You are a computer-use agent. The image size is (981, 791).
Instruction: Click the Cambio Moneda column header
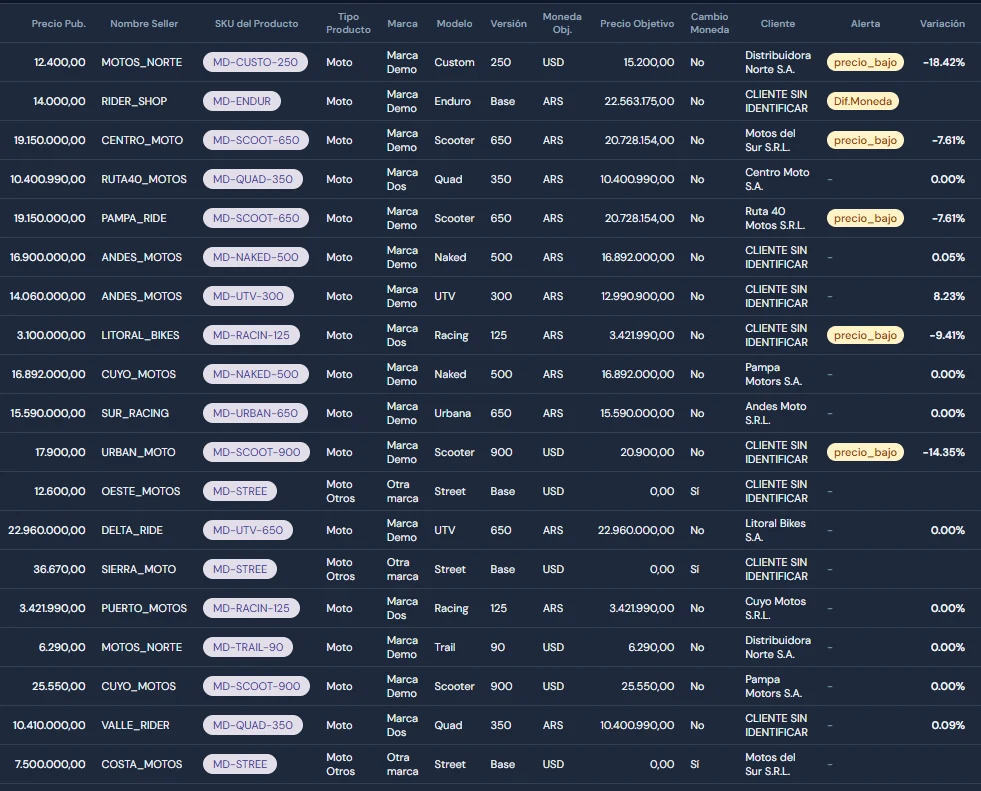(709, 23)
